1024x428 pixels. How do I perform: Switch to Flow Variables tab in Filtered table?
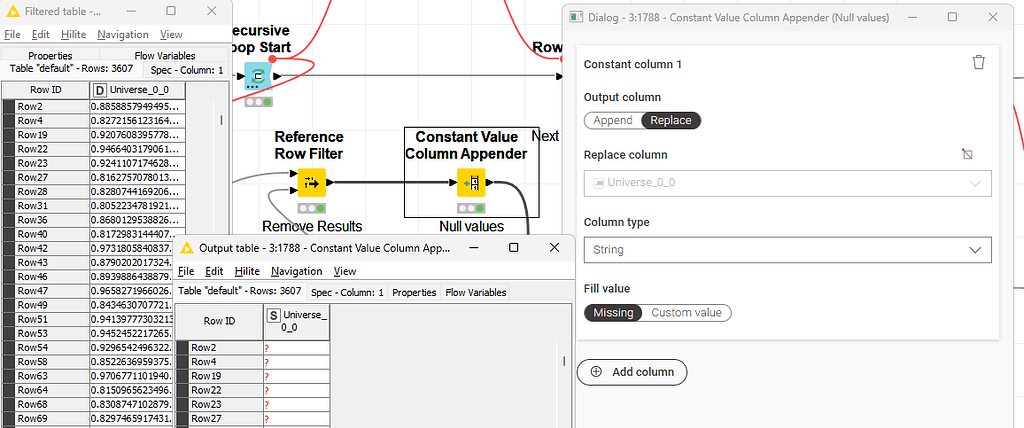[165, 56]
